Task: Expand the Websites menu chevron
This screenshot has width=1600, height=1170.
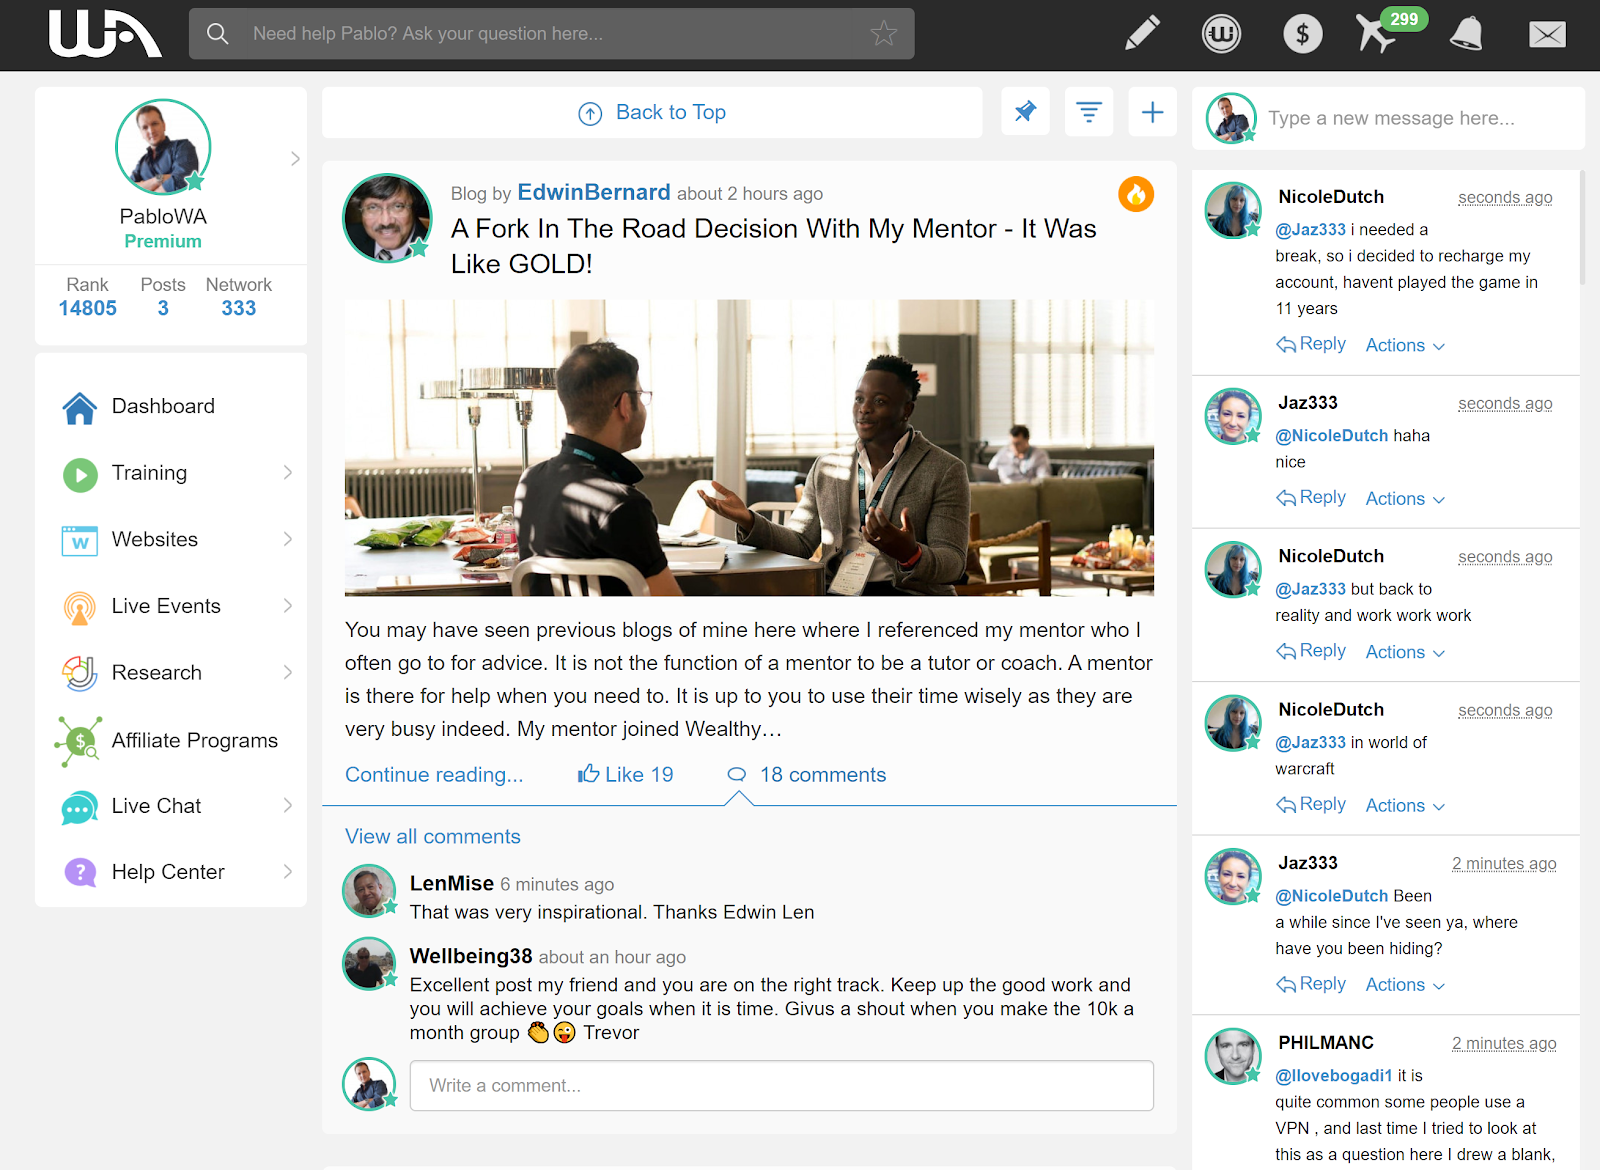Action: (288, 539)
